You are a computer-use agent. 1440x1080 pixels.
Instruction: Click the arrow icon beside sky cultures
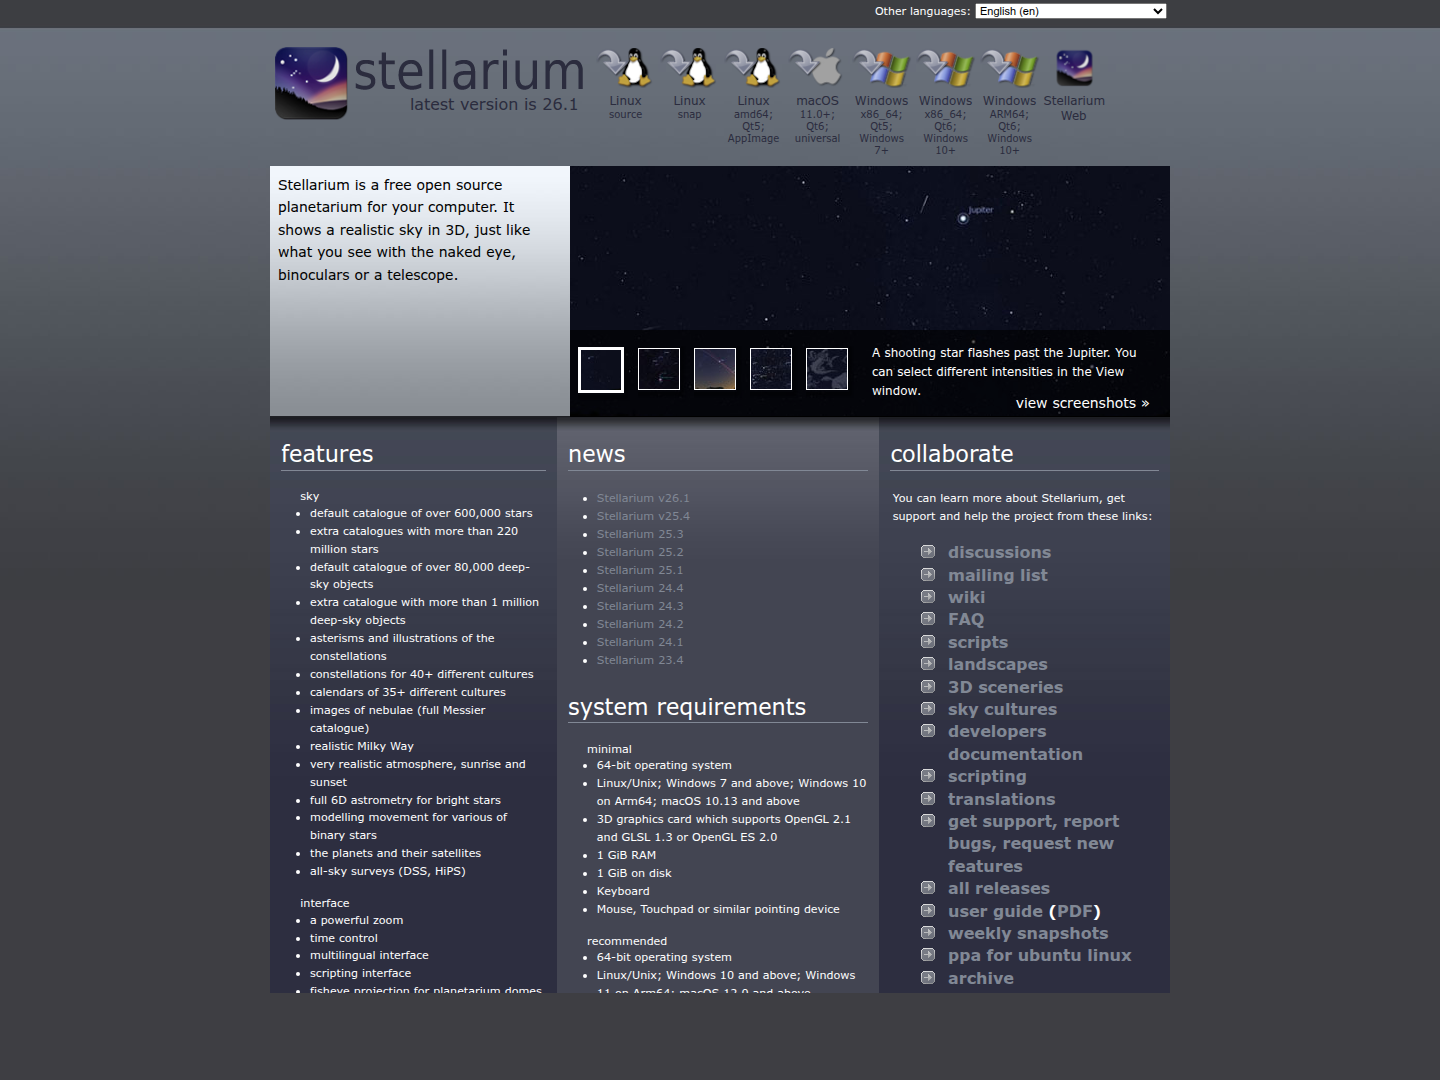click(928, 709)
